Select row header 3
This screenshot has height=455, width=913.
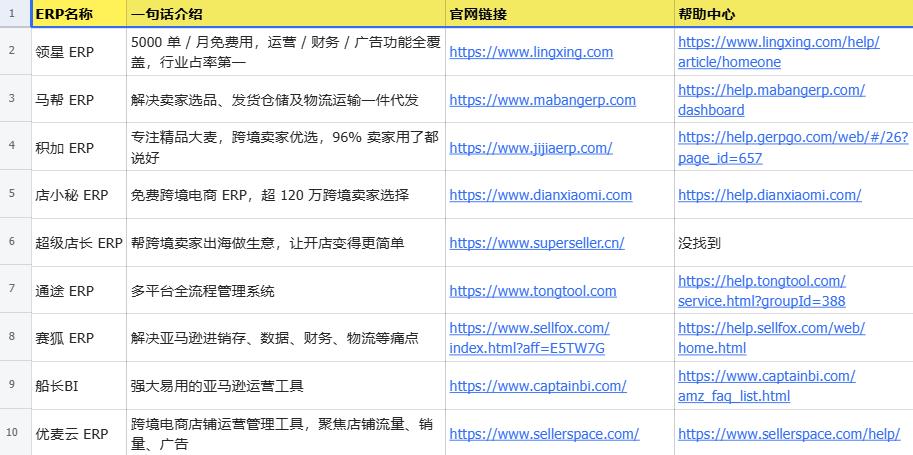[x=15, y=99]
